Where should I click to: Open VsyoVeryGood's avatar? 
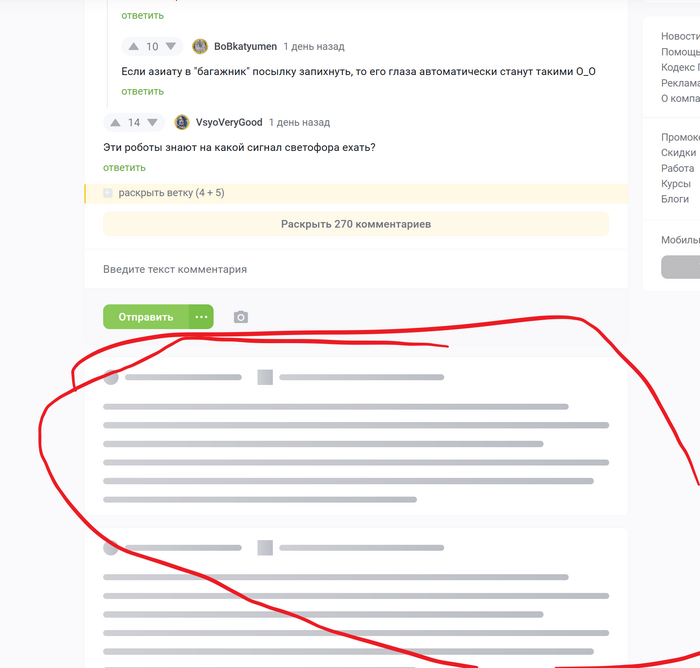[x=182, y=122]
